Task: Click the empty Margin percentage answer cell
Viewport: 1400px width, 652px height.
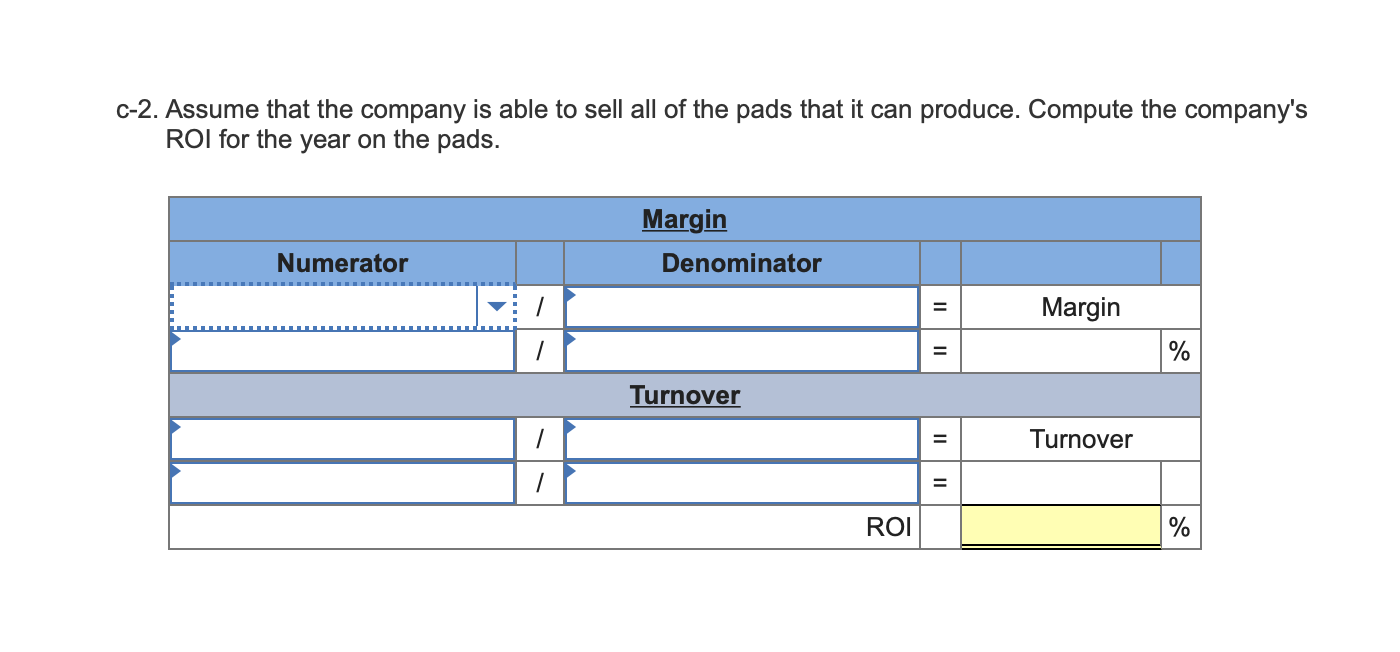Action: point(1060,350)
